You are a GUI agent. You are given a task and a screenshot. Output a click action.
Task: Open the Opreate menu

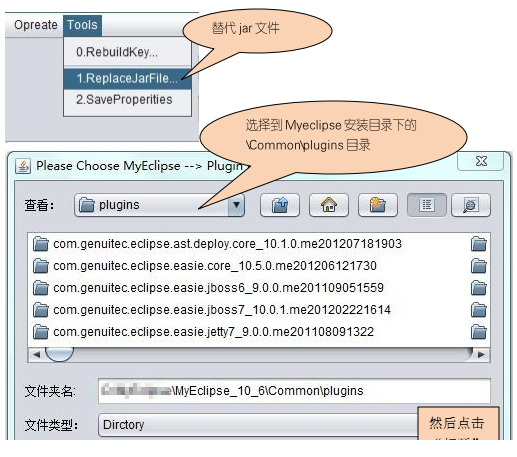pos(35,25)
